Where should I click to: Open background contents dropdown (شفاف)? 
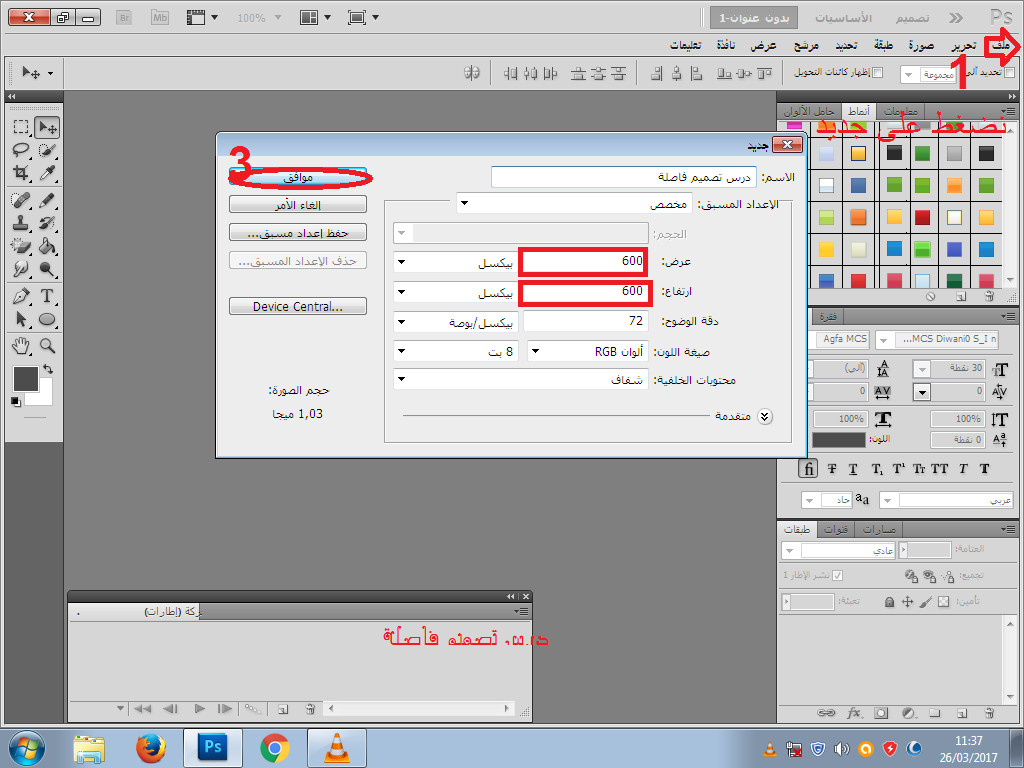click(x=521, y=380)
